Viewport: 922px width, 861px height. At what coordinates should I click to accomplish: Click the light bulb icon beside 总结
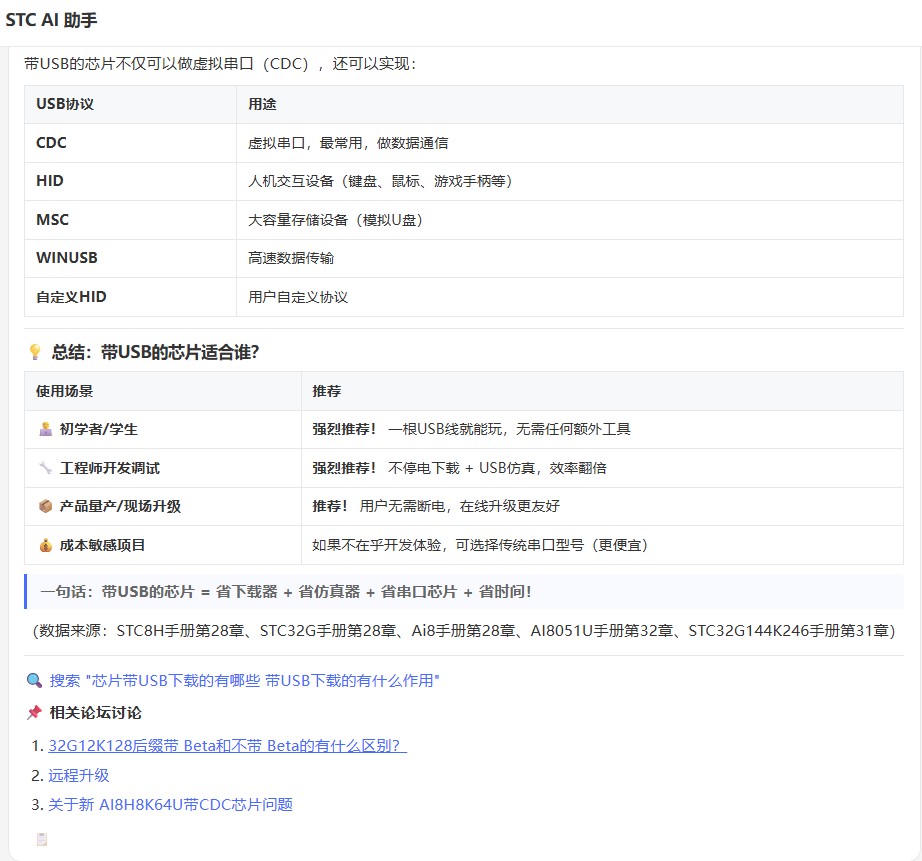(x=35, y=352)
